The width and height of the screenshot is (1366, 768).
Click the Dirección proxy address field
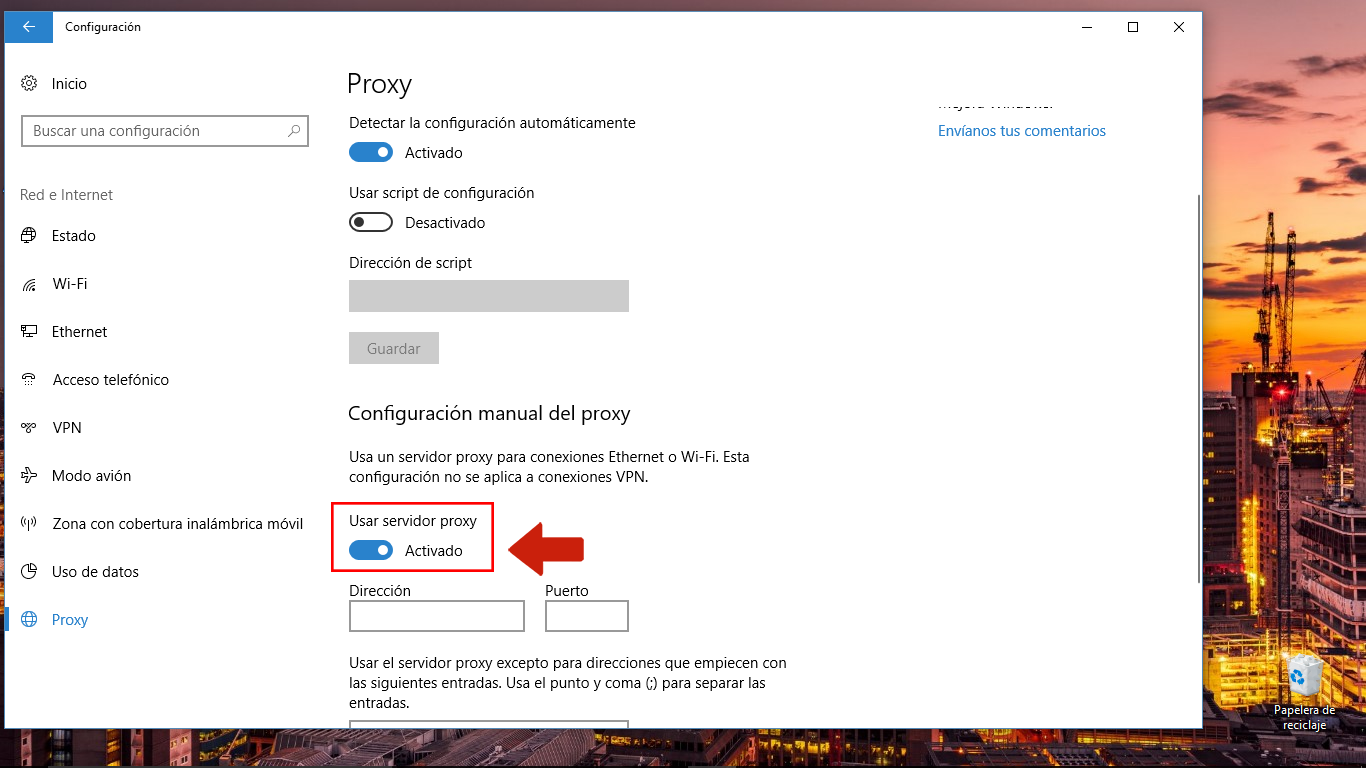coord(436,616)
